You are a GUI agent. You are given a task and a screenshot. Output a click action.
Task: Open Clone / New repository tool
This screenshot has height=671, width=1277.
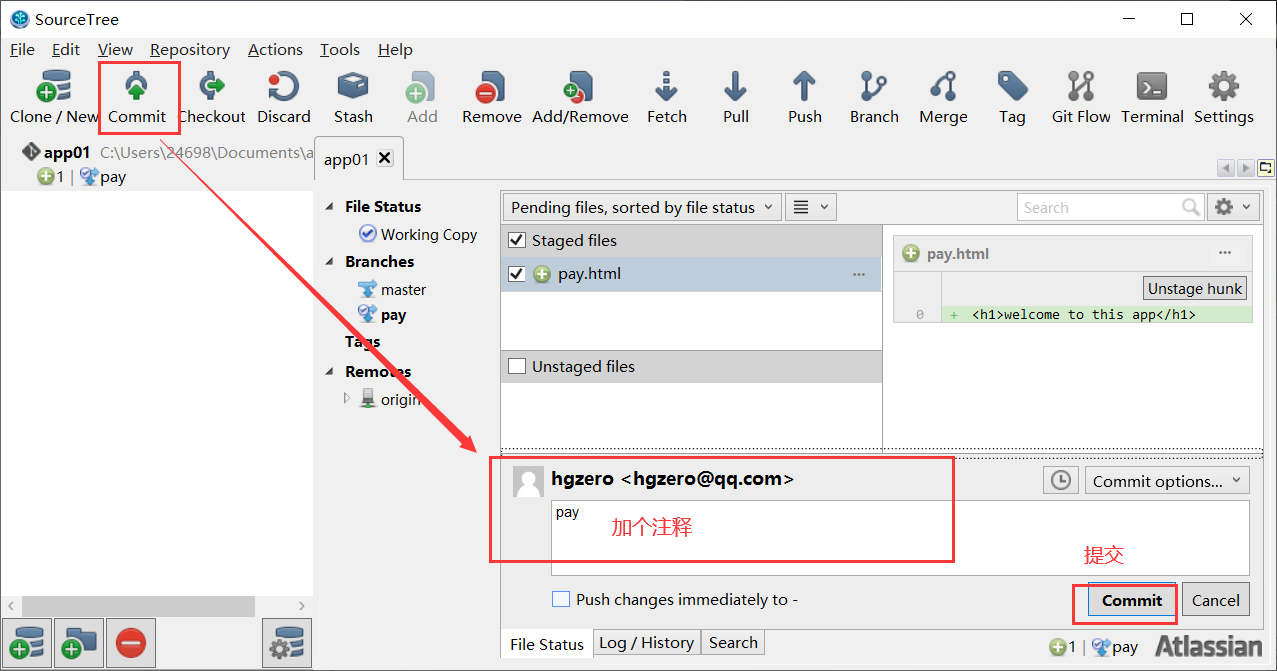click(54, 97)
